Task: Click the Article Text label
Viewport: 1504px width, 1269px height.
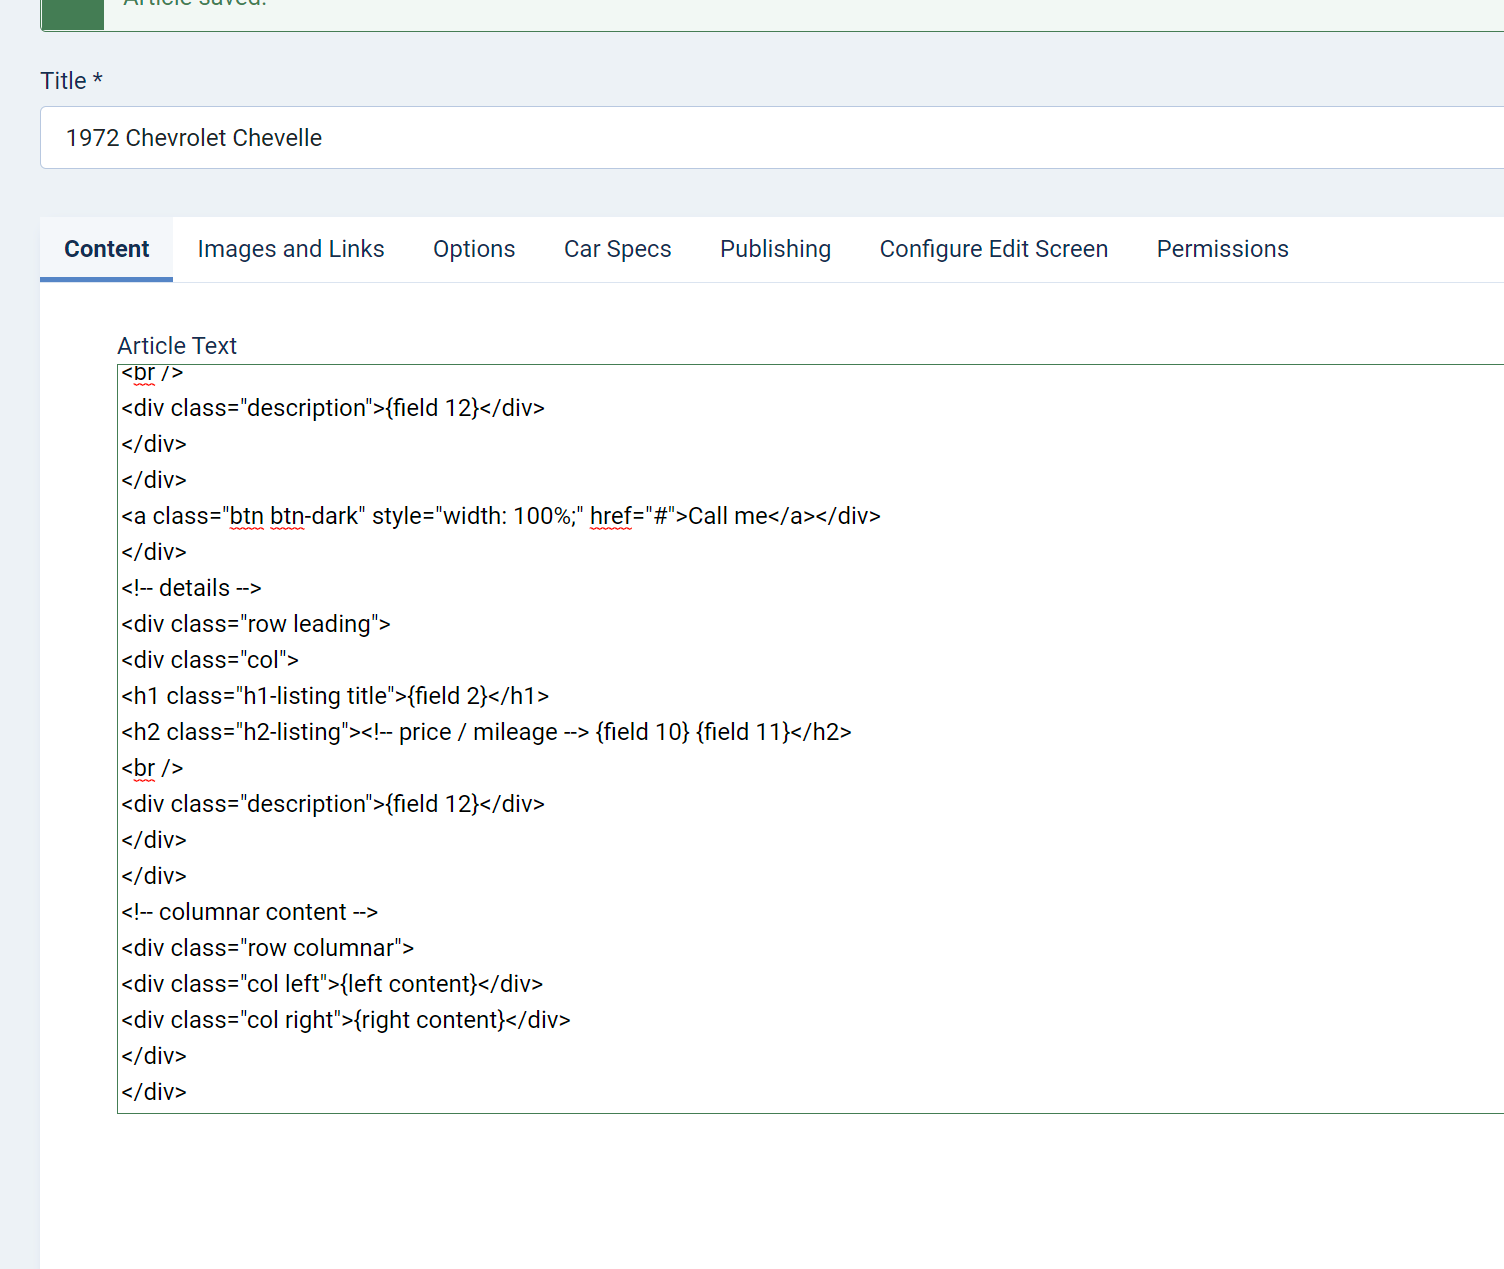Action: (x=177, y=346)
